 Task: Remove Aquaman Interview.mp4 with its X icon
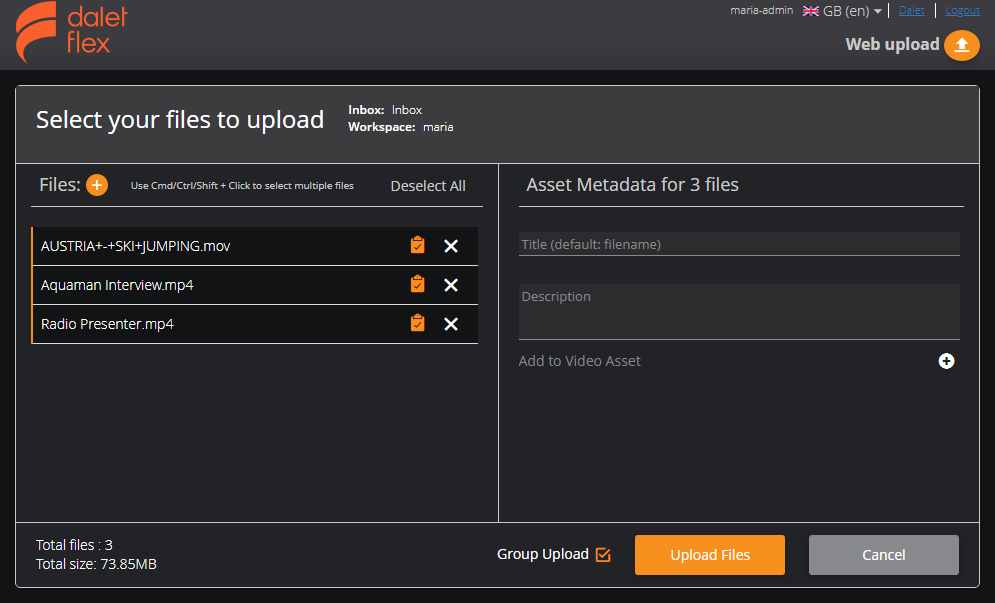tap(451, 284)
